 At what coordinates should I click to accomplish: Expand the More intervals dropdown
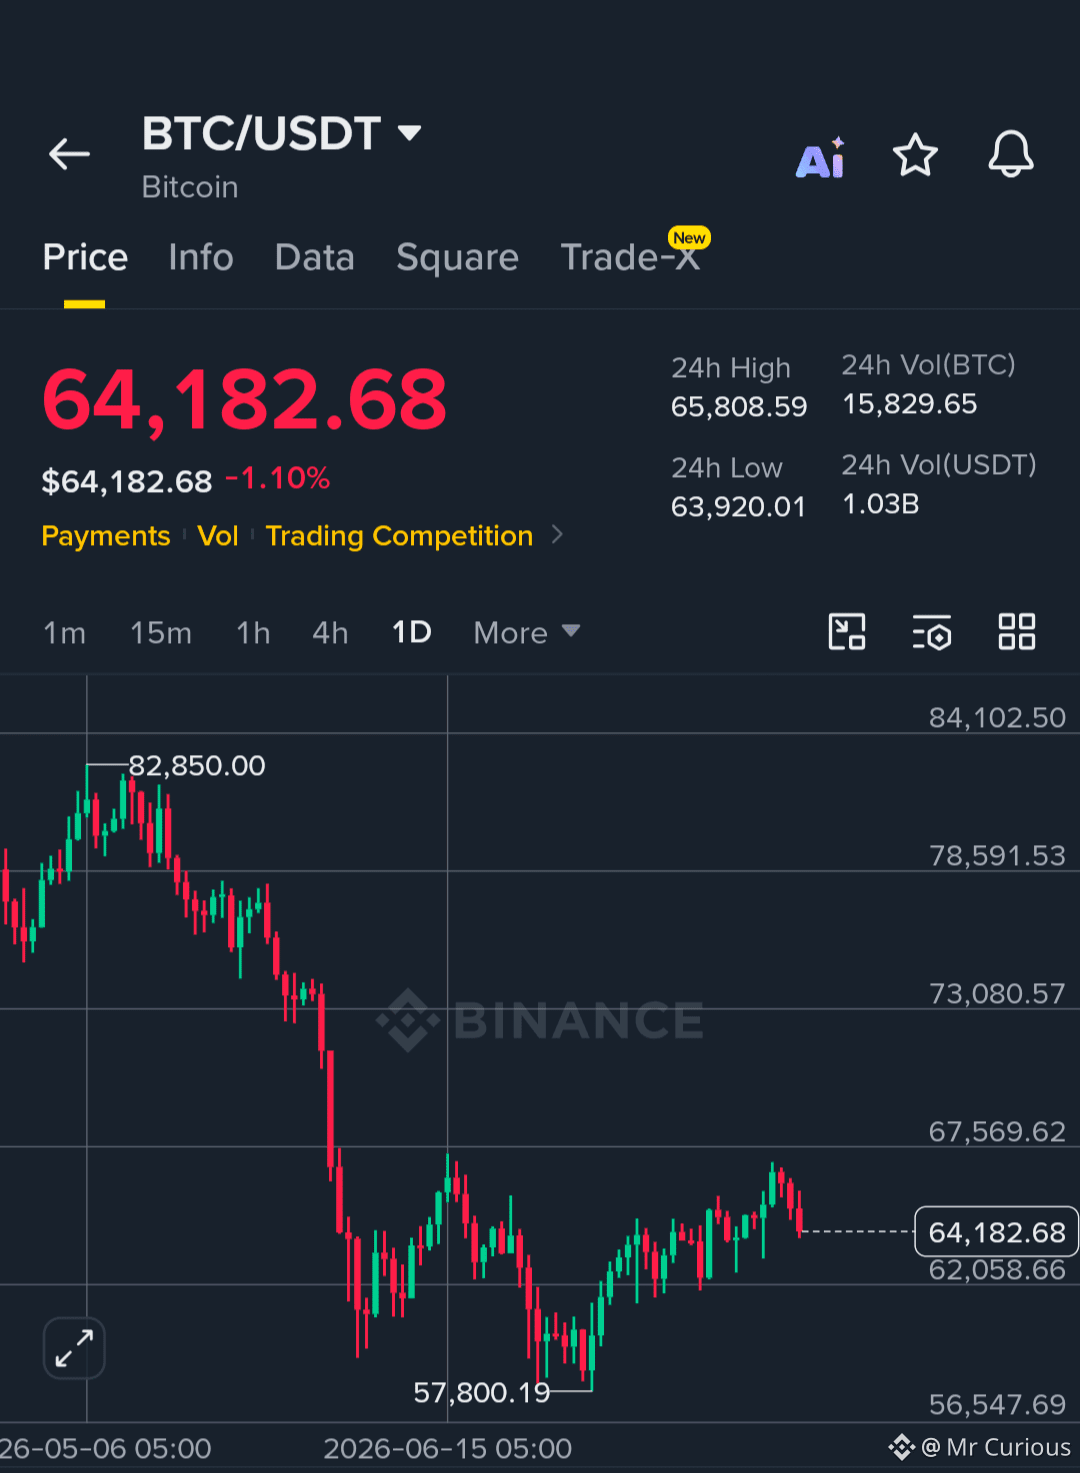click(x=527, y=633)
